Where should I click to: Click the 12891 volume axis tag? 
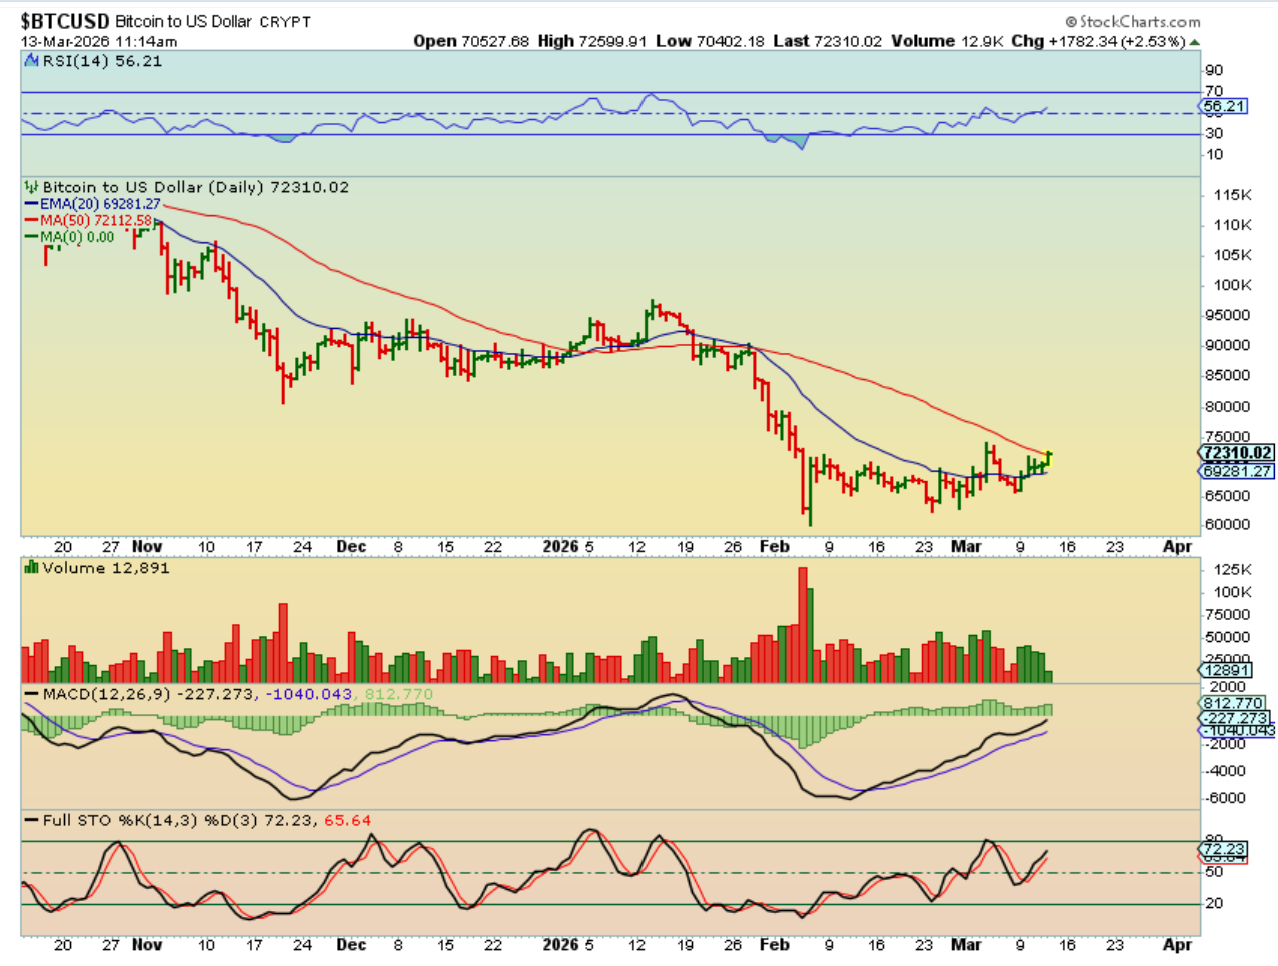click(x=1226, y=671)
